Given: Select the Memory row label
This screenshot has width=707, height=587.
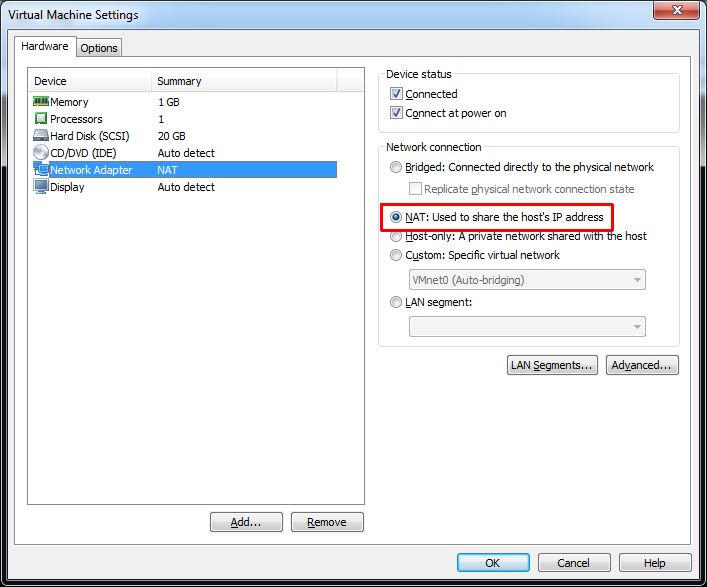Looking at the screenshot, I should pyautogui.click(x=69, y=102).
